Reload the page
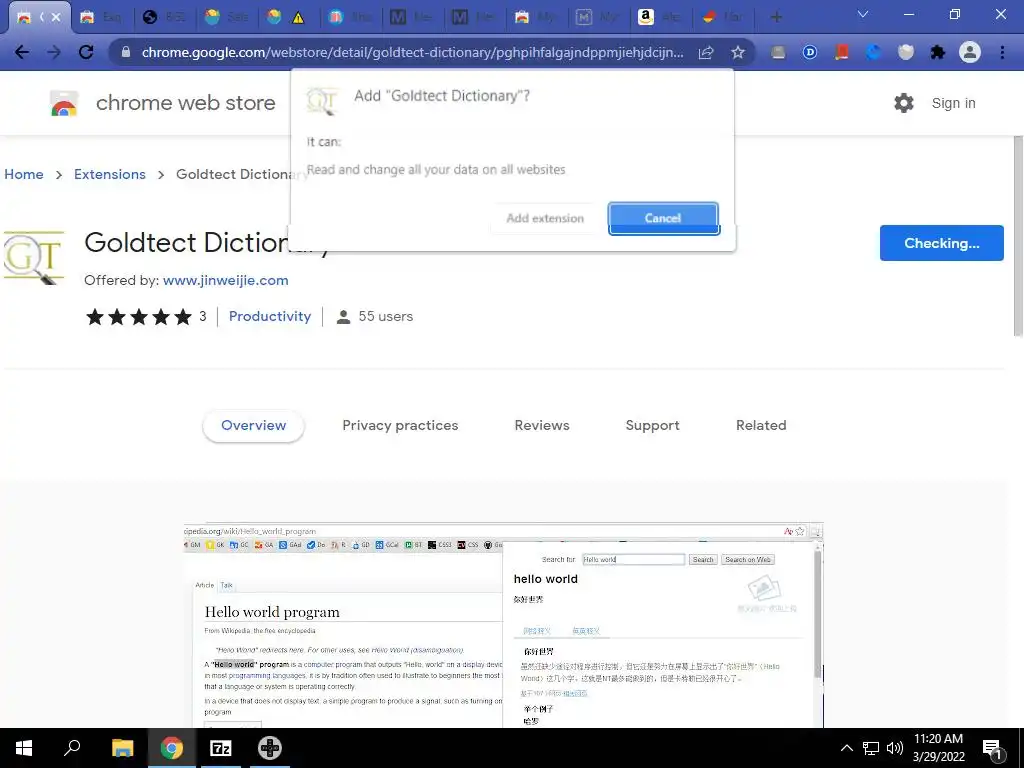 [86, 52]
